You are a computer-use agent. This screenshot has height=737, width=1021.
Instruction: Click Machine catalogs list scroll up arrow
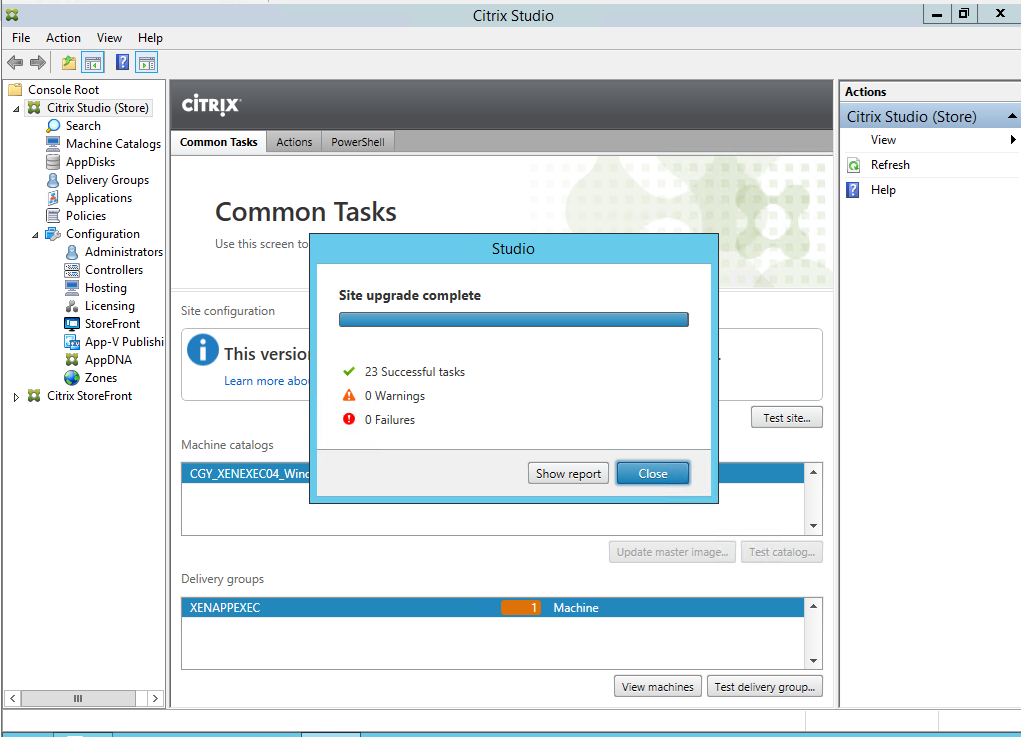(x=813, y=472)
